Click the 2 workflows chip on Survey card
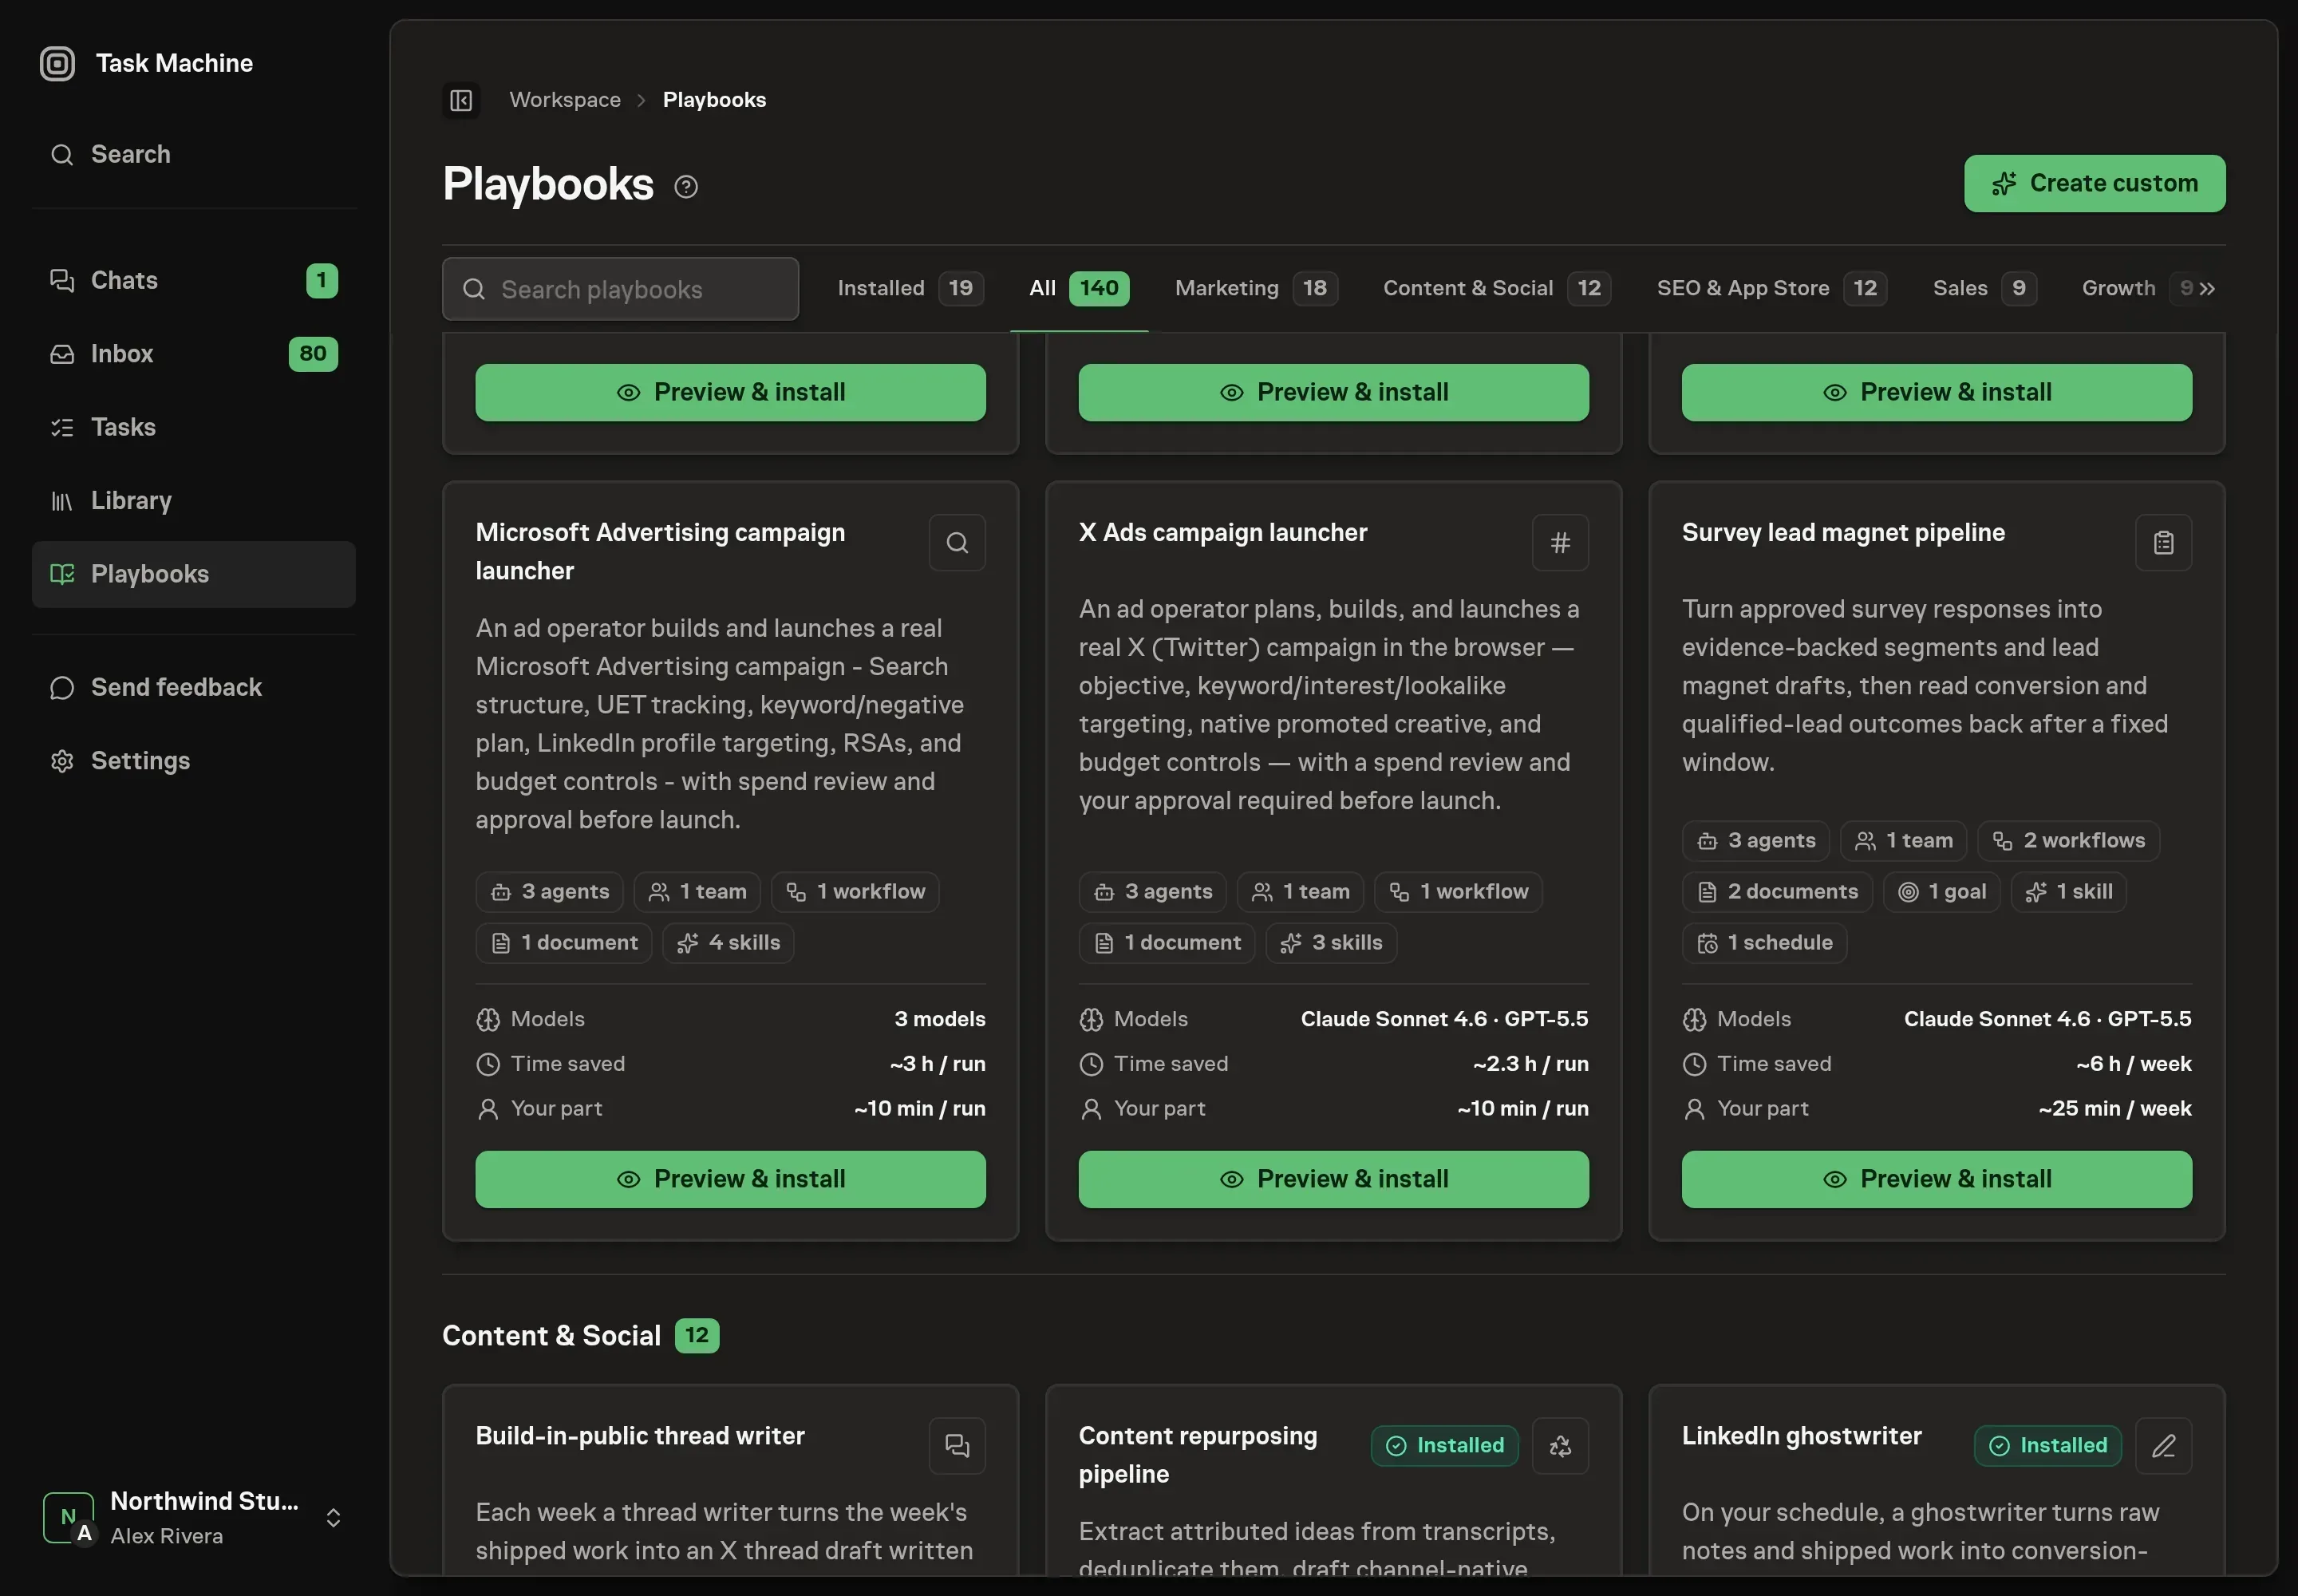This screenshot has height=1596, width=2298. [2068, 841]
